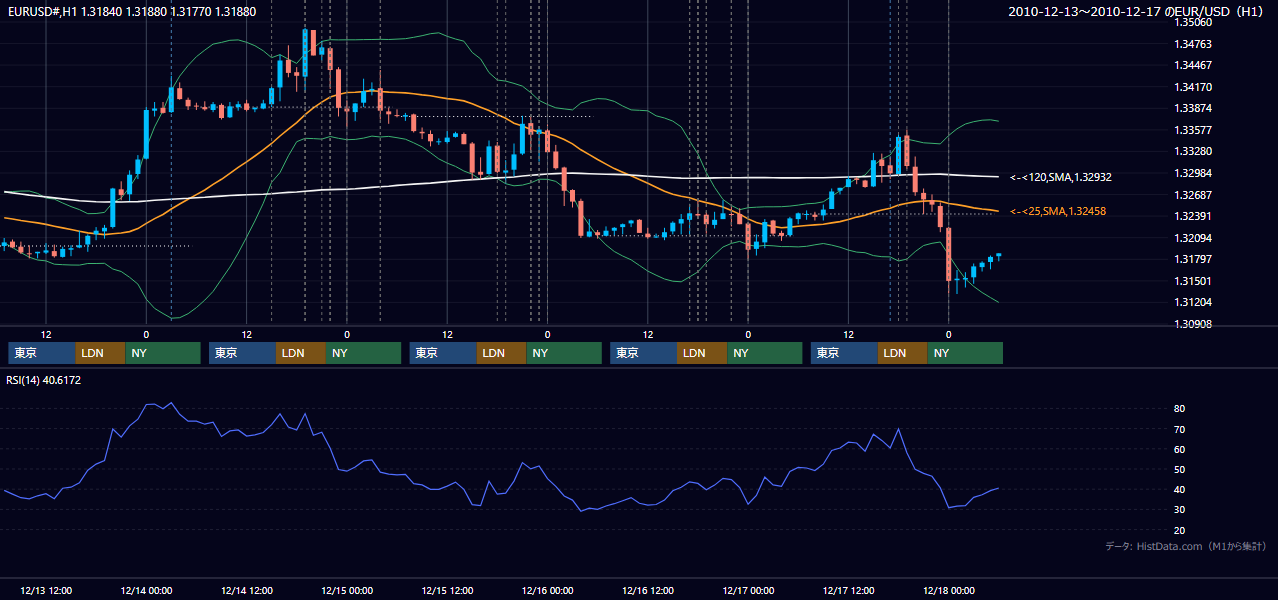This screenshot has height=600, width=1278.
Task: Click price axis value 1.33874
Action: [x=1193, y=108]
